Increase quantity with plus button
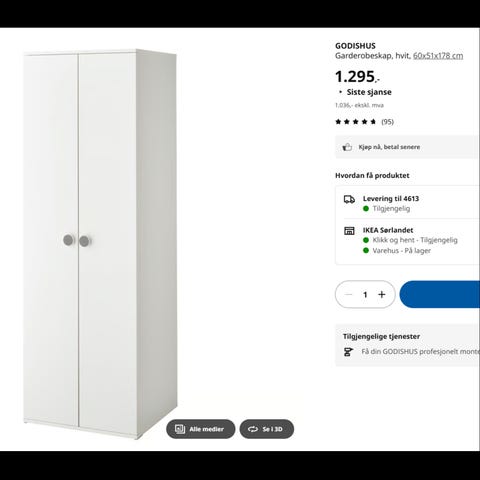The width and height of the screenshot is (480, 480). [382, 294]
